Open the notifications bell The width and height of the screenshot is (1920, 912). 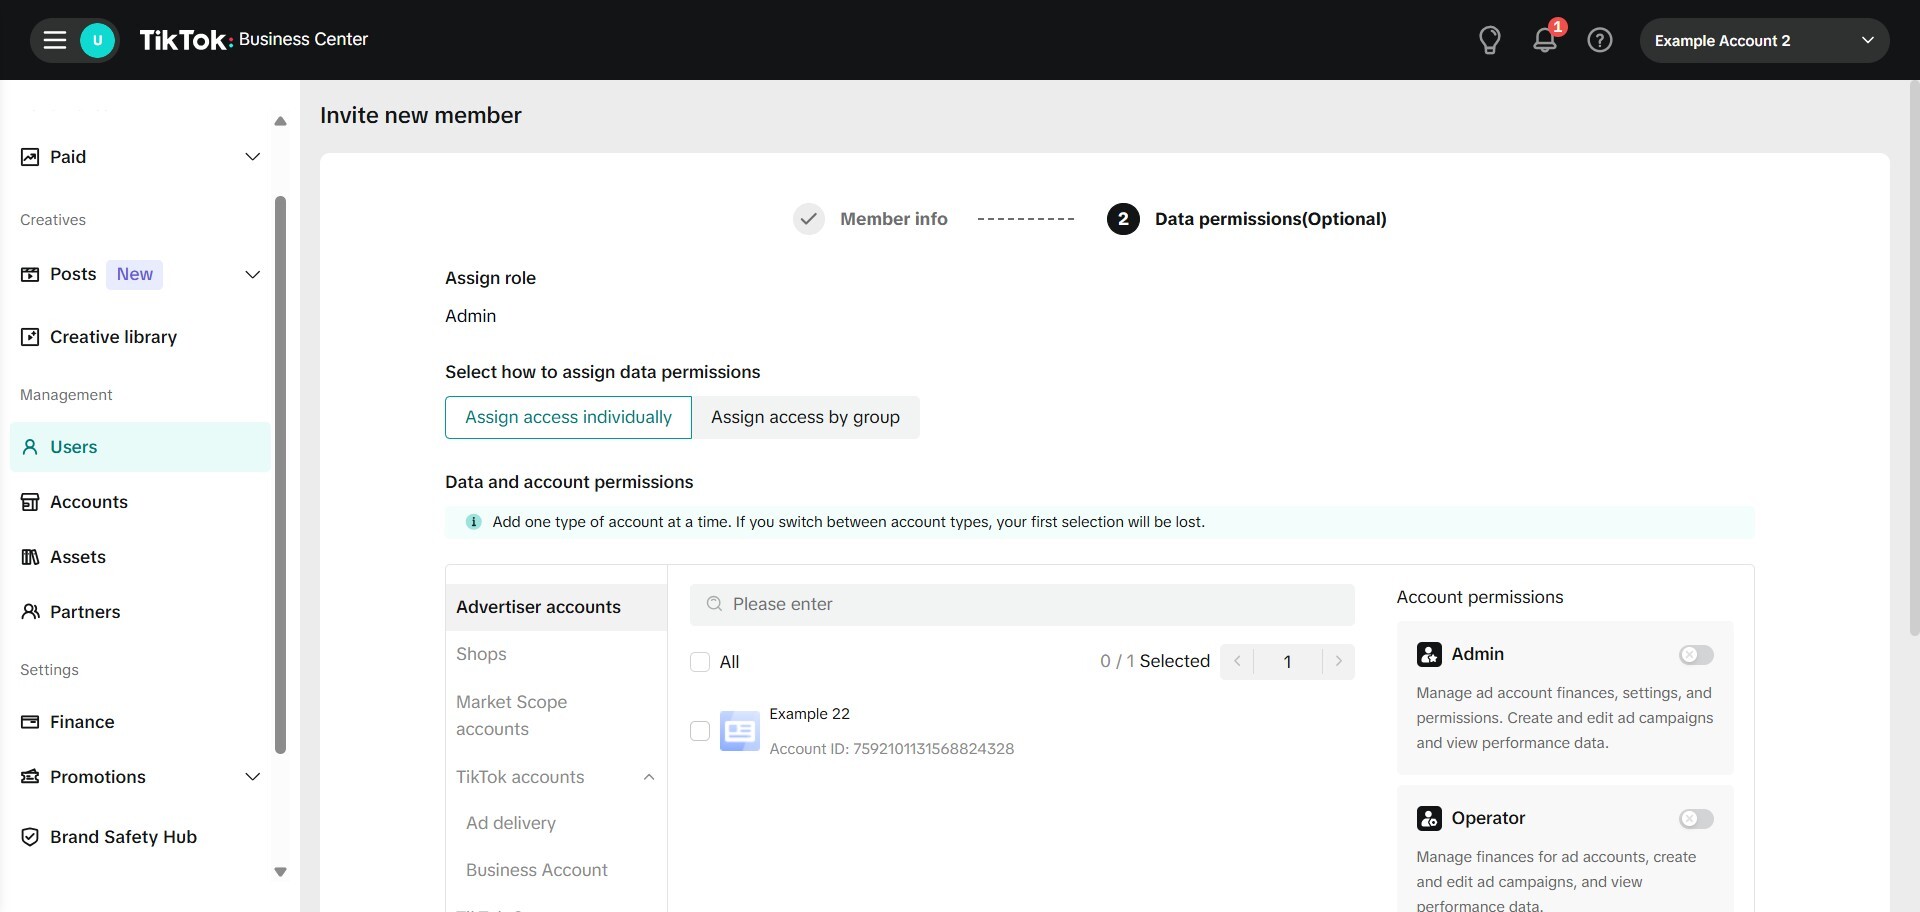[x=1544, y=40]
